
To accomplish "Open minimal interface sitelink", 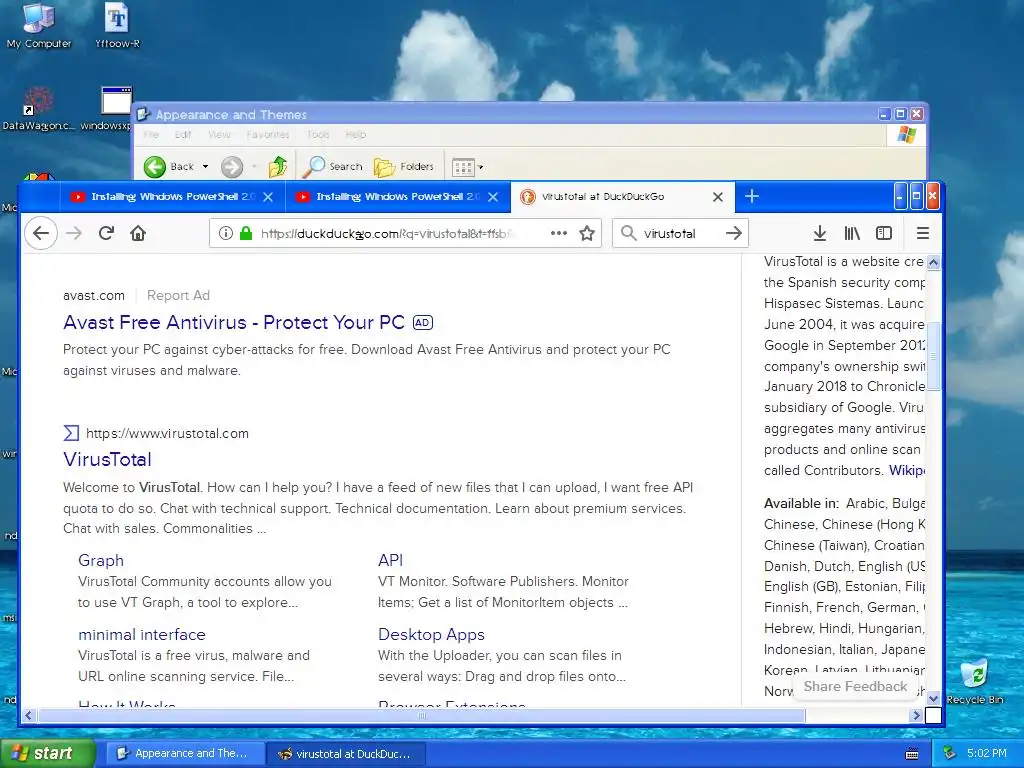I will 142,634.
